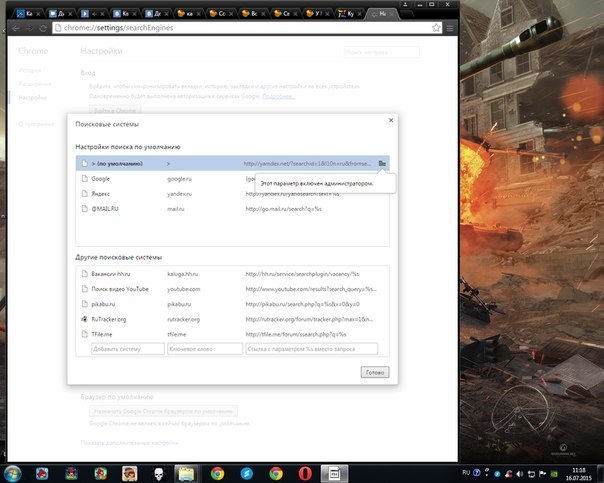Click the taskbar clock showing 11:18
This screenshot has height=483, width=604.
(x=579, y=474)
